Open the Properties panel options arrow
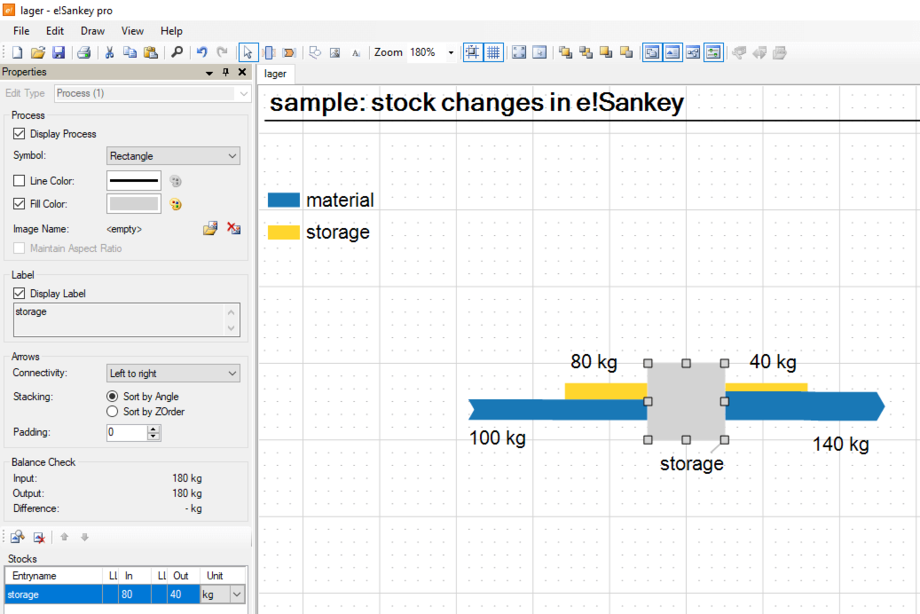The image size is (920, 614). coord(209,72)
